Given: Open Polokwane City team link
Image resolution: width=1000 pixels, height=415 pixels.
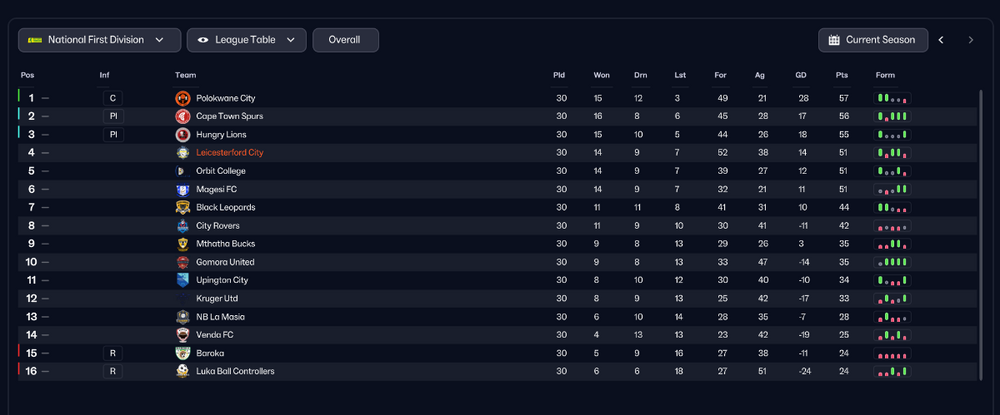Looking at the screenshot, I should coord(226,98).
